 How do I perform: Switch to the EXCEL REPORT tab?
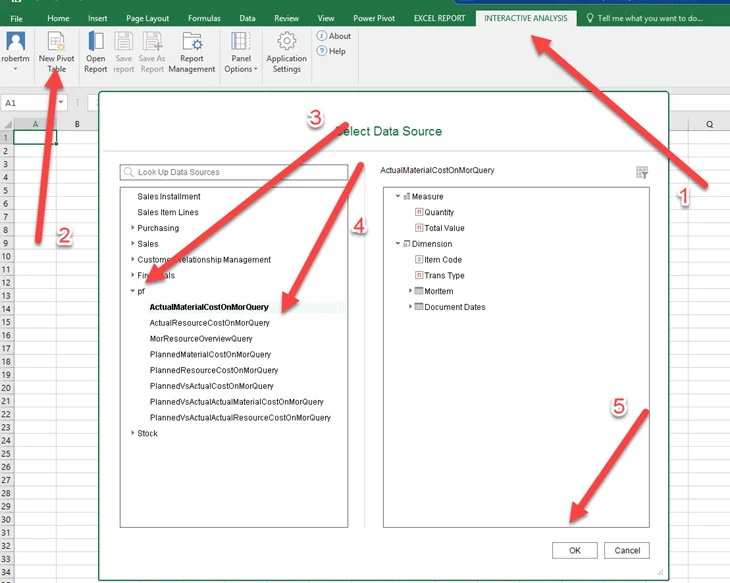click(439, 18)
